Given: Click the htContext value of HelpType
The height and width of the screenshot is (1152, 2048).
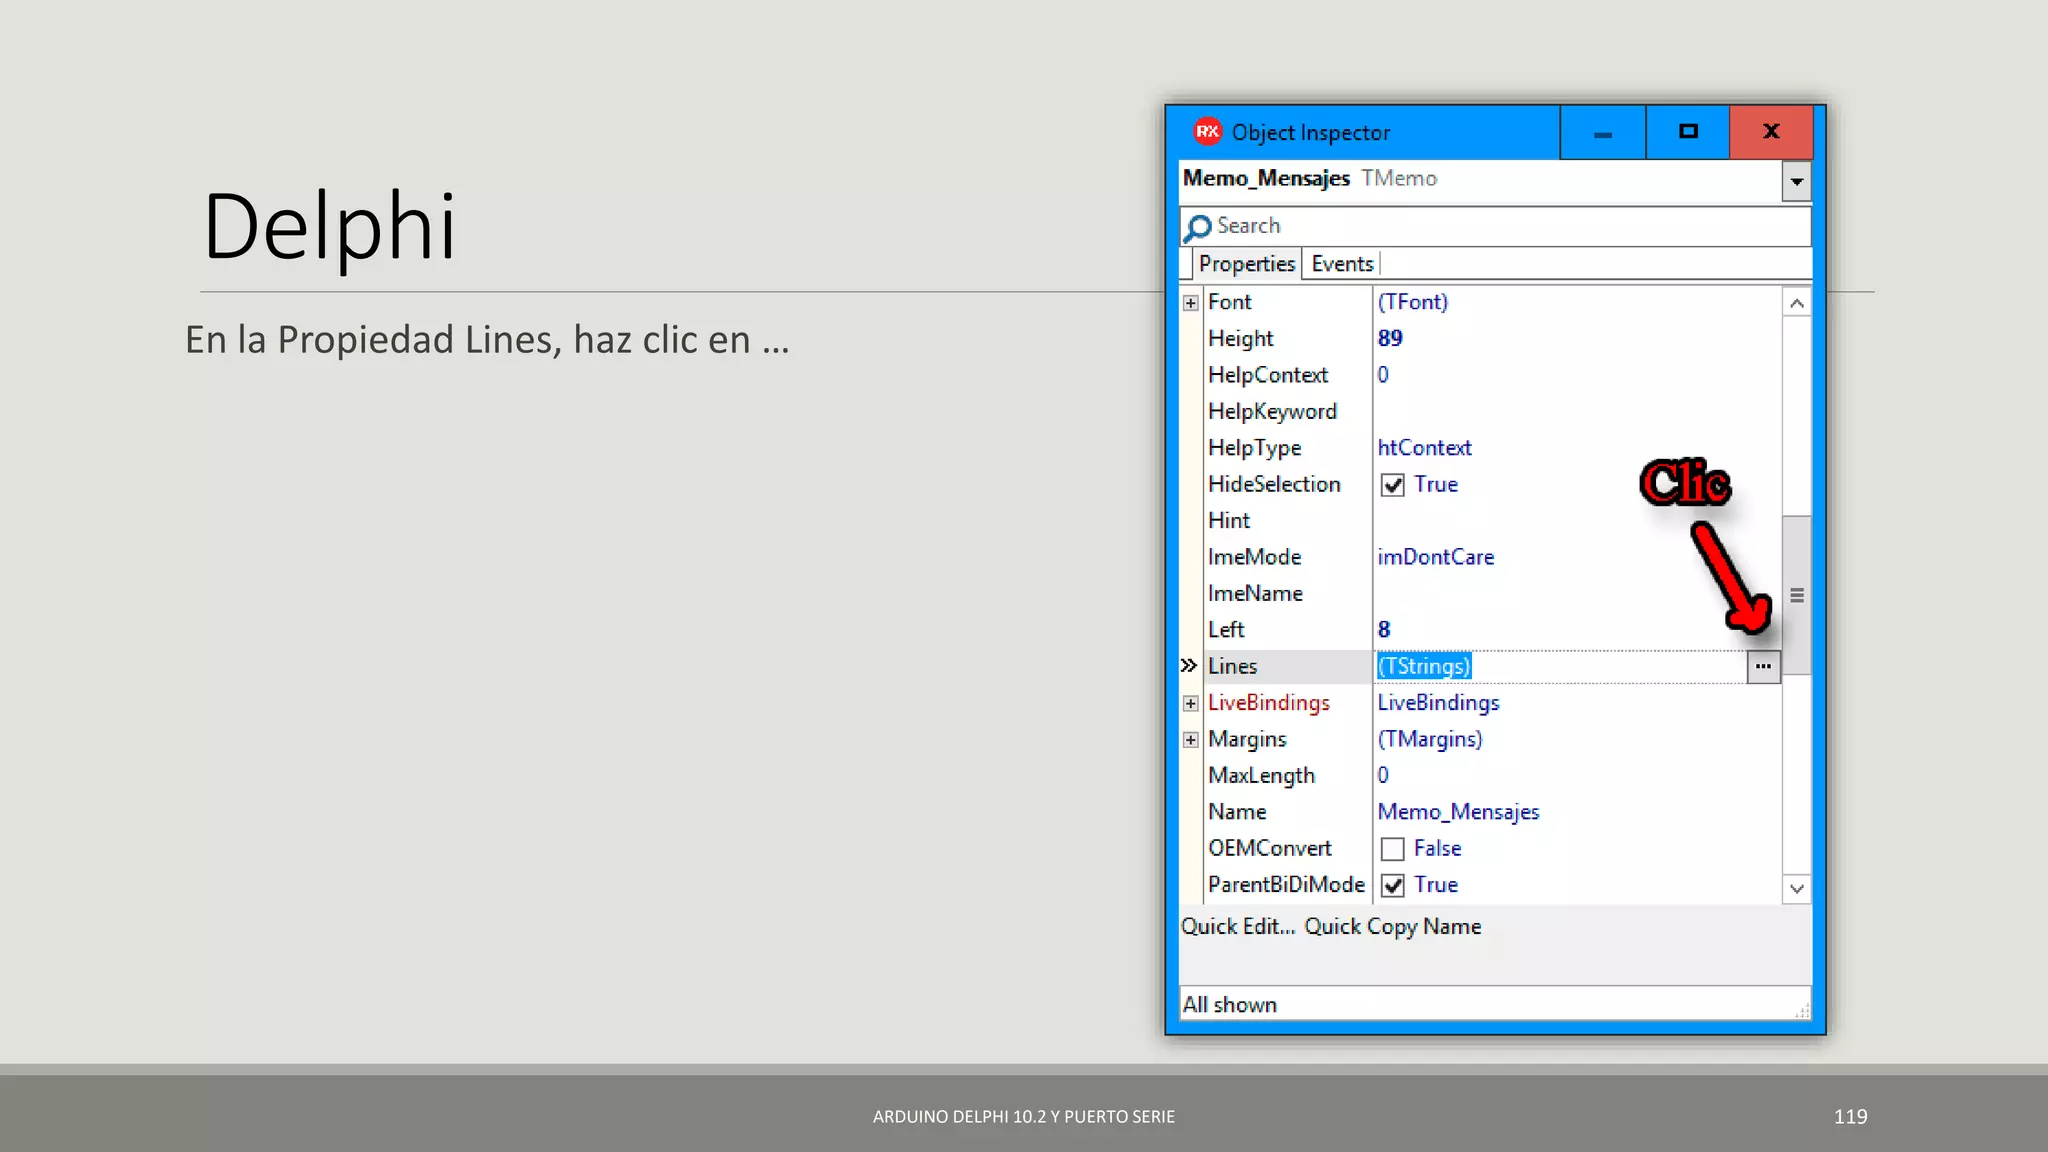Looking at the screenshot, I should pos(1424,448).
